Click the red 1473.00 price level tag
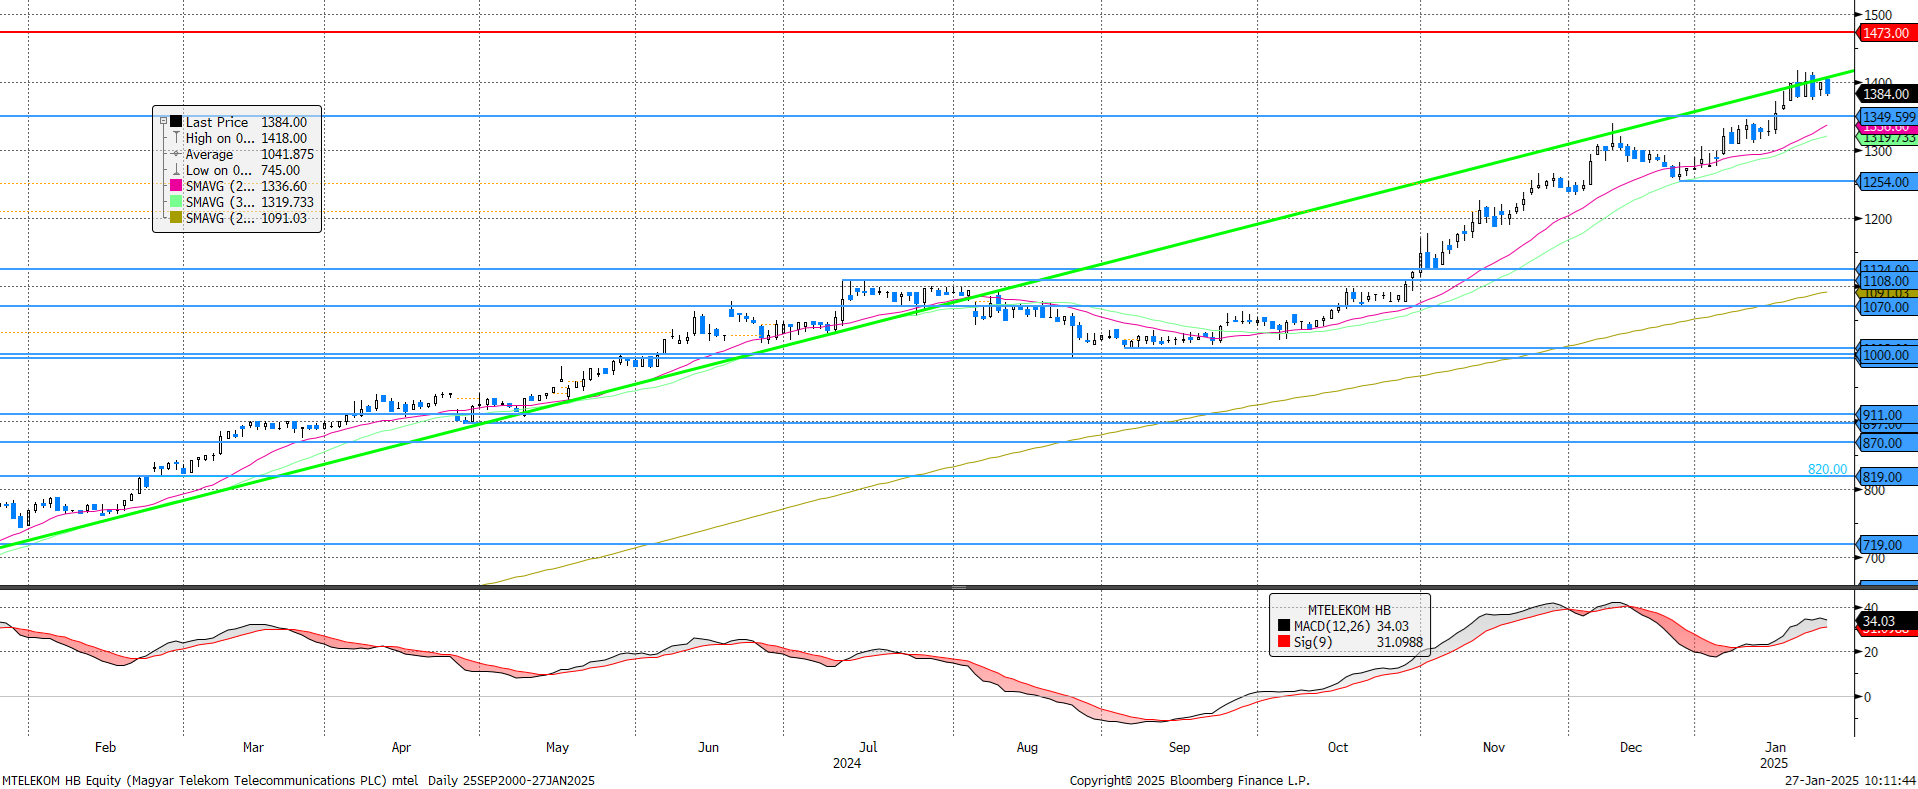The width and height of the screenshot is (1918, 789). pos(1886,33)
